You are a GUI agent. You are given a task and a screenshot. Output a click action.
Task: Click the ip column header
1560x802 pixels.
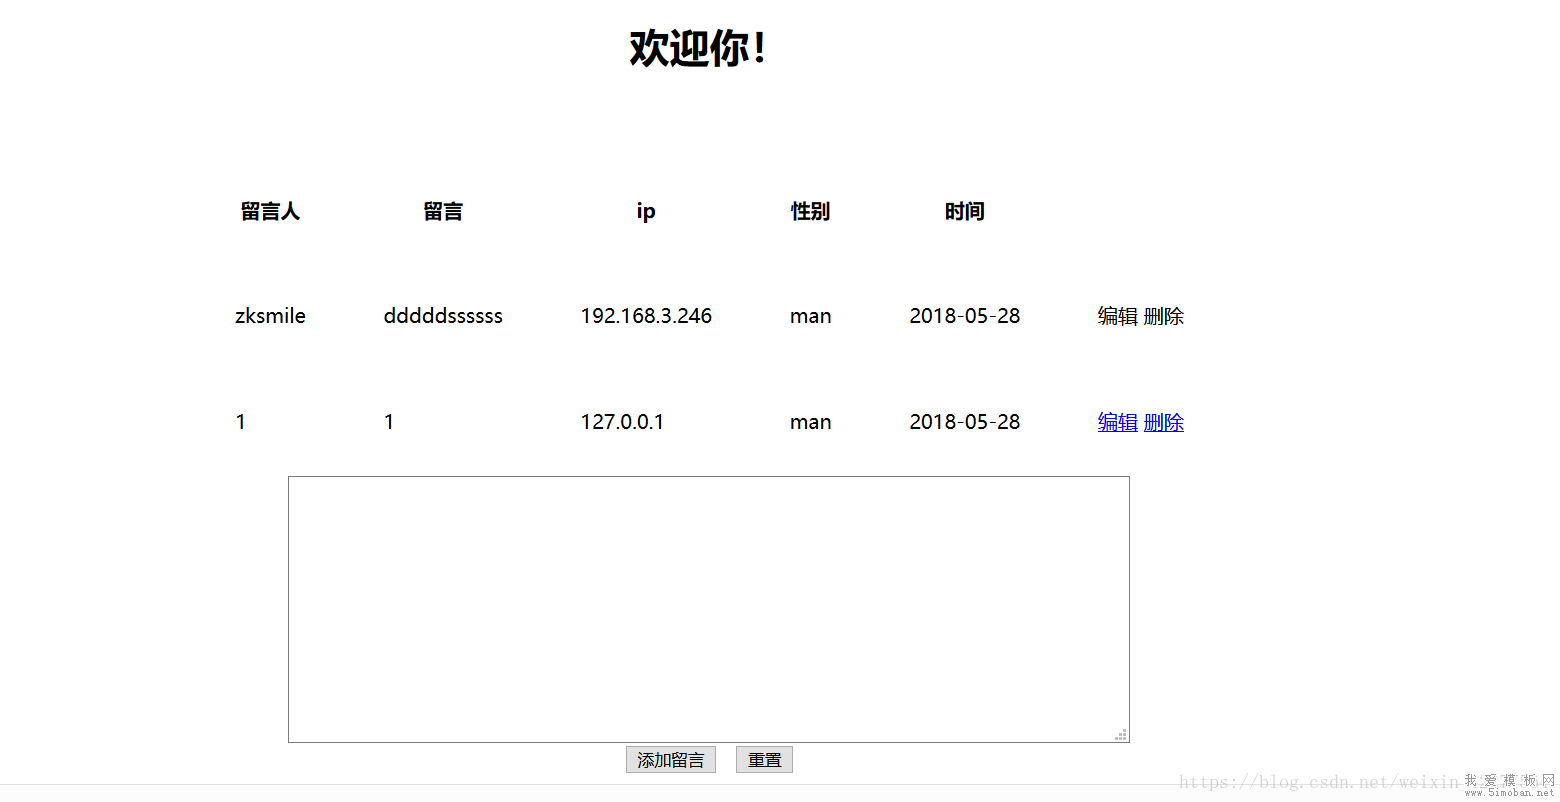[x=646, y=211]
